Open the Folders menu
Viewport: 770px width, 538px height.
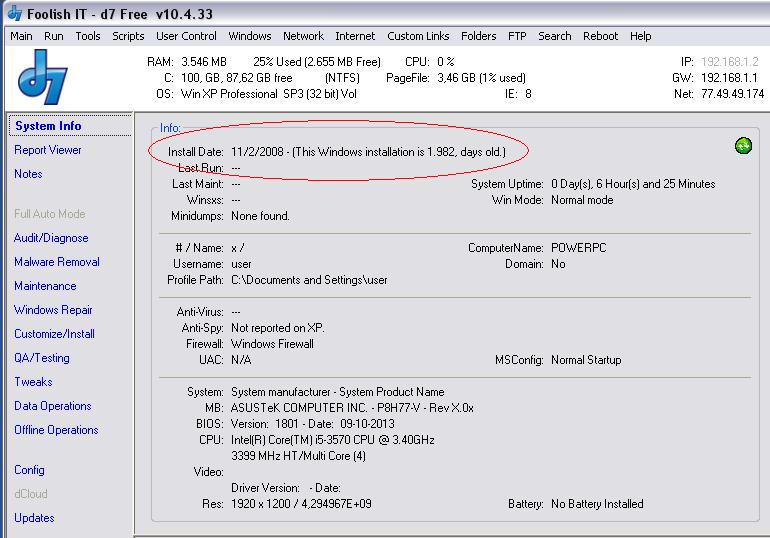[478, 36]
